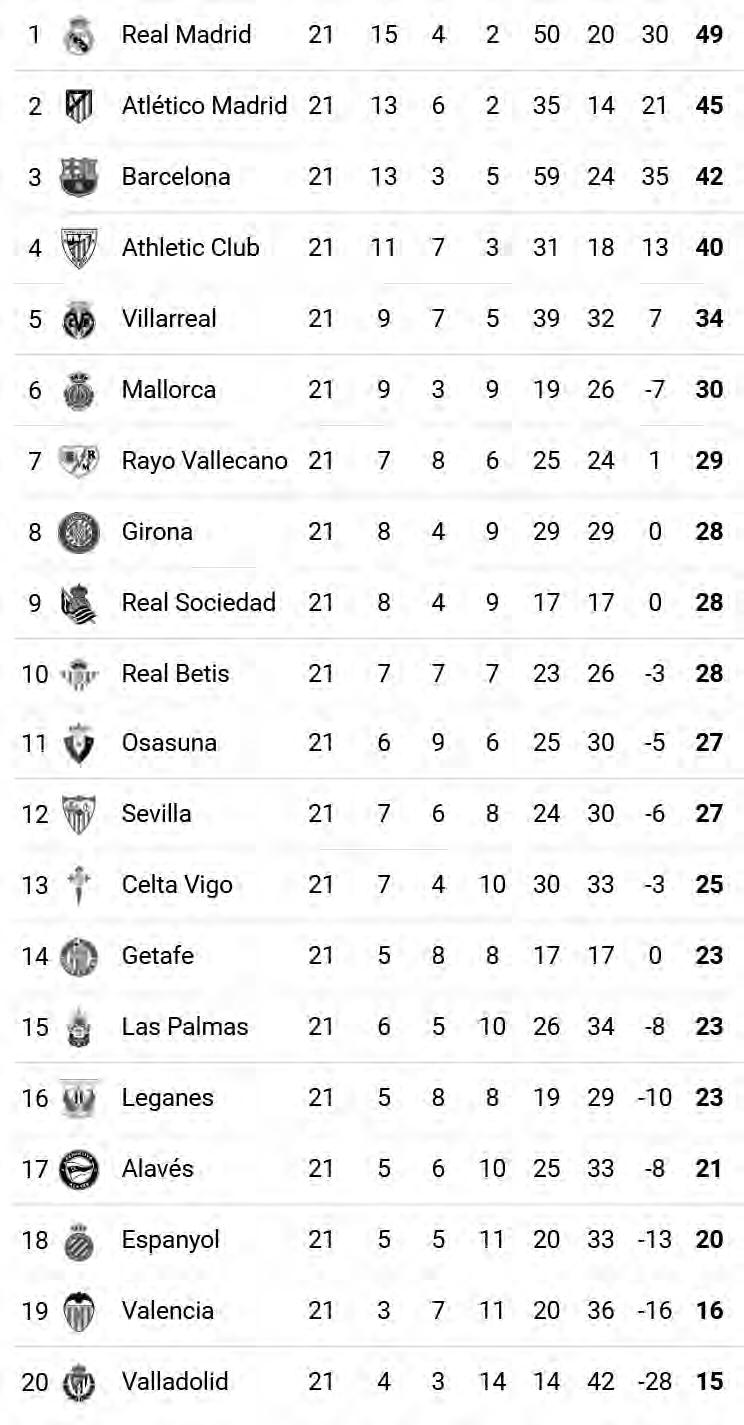Select the Real Betis team name

point(175,674)
